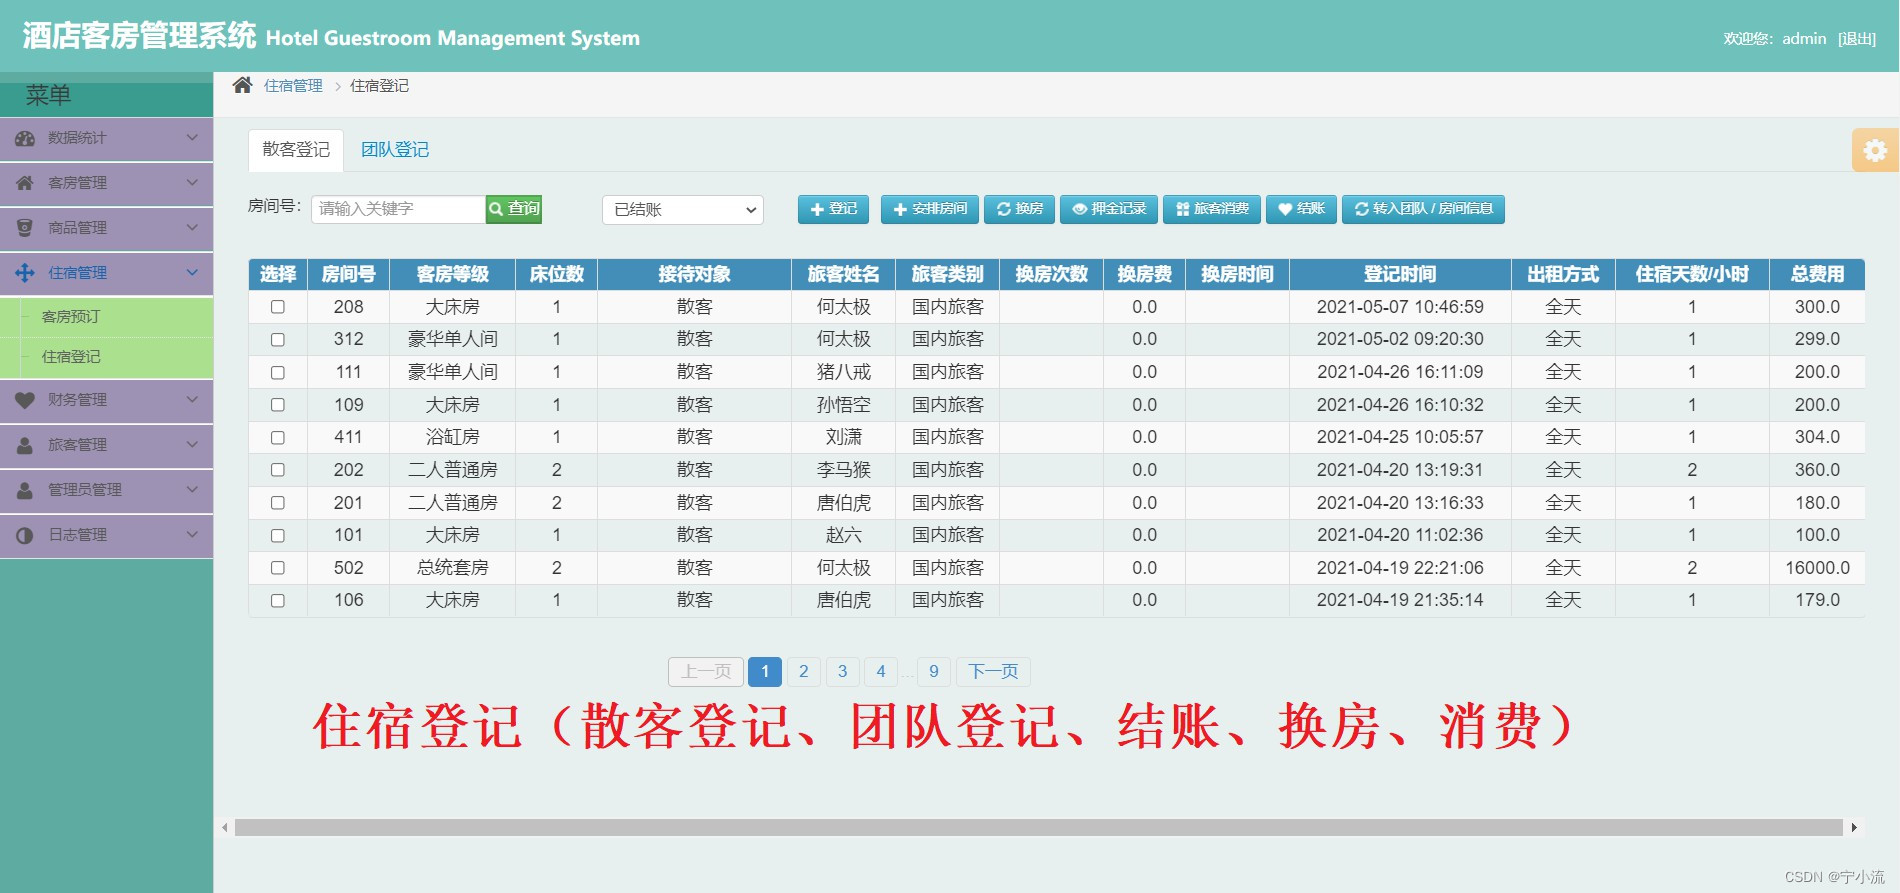The image size is (1900, 893).
Task: Select the checkbox for room 502
Action: point(278,568)
